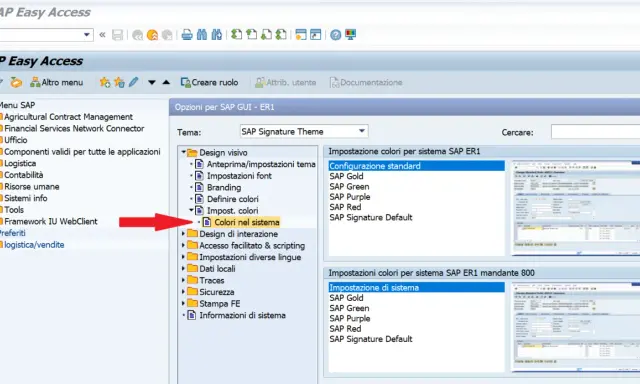Select Configurazione standard in system colors list

[416, 166]
